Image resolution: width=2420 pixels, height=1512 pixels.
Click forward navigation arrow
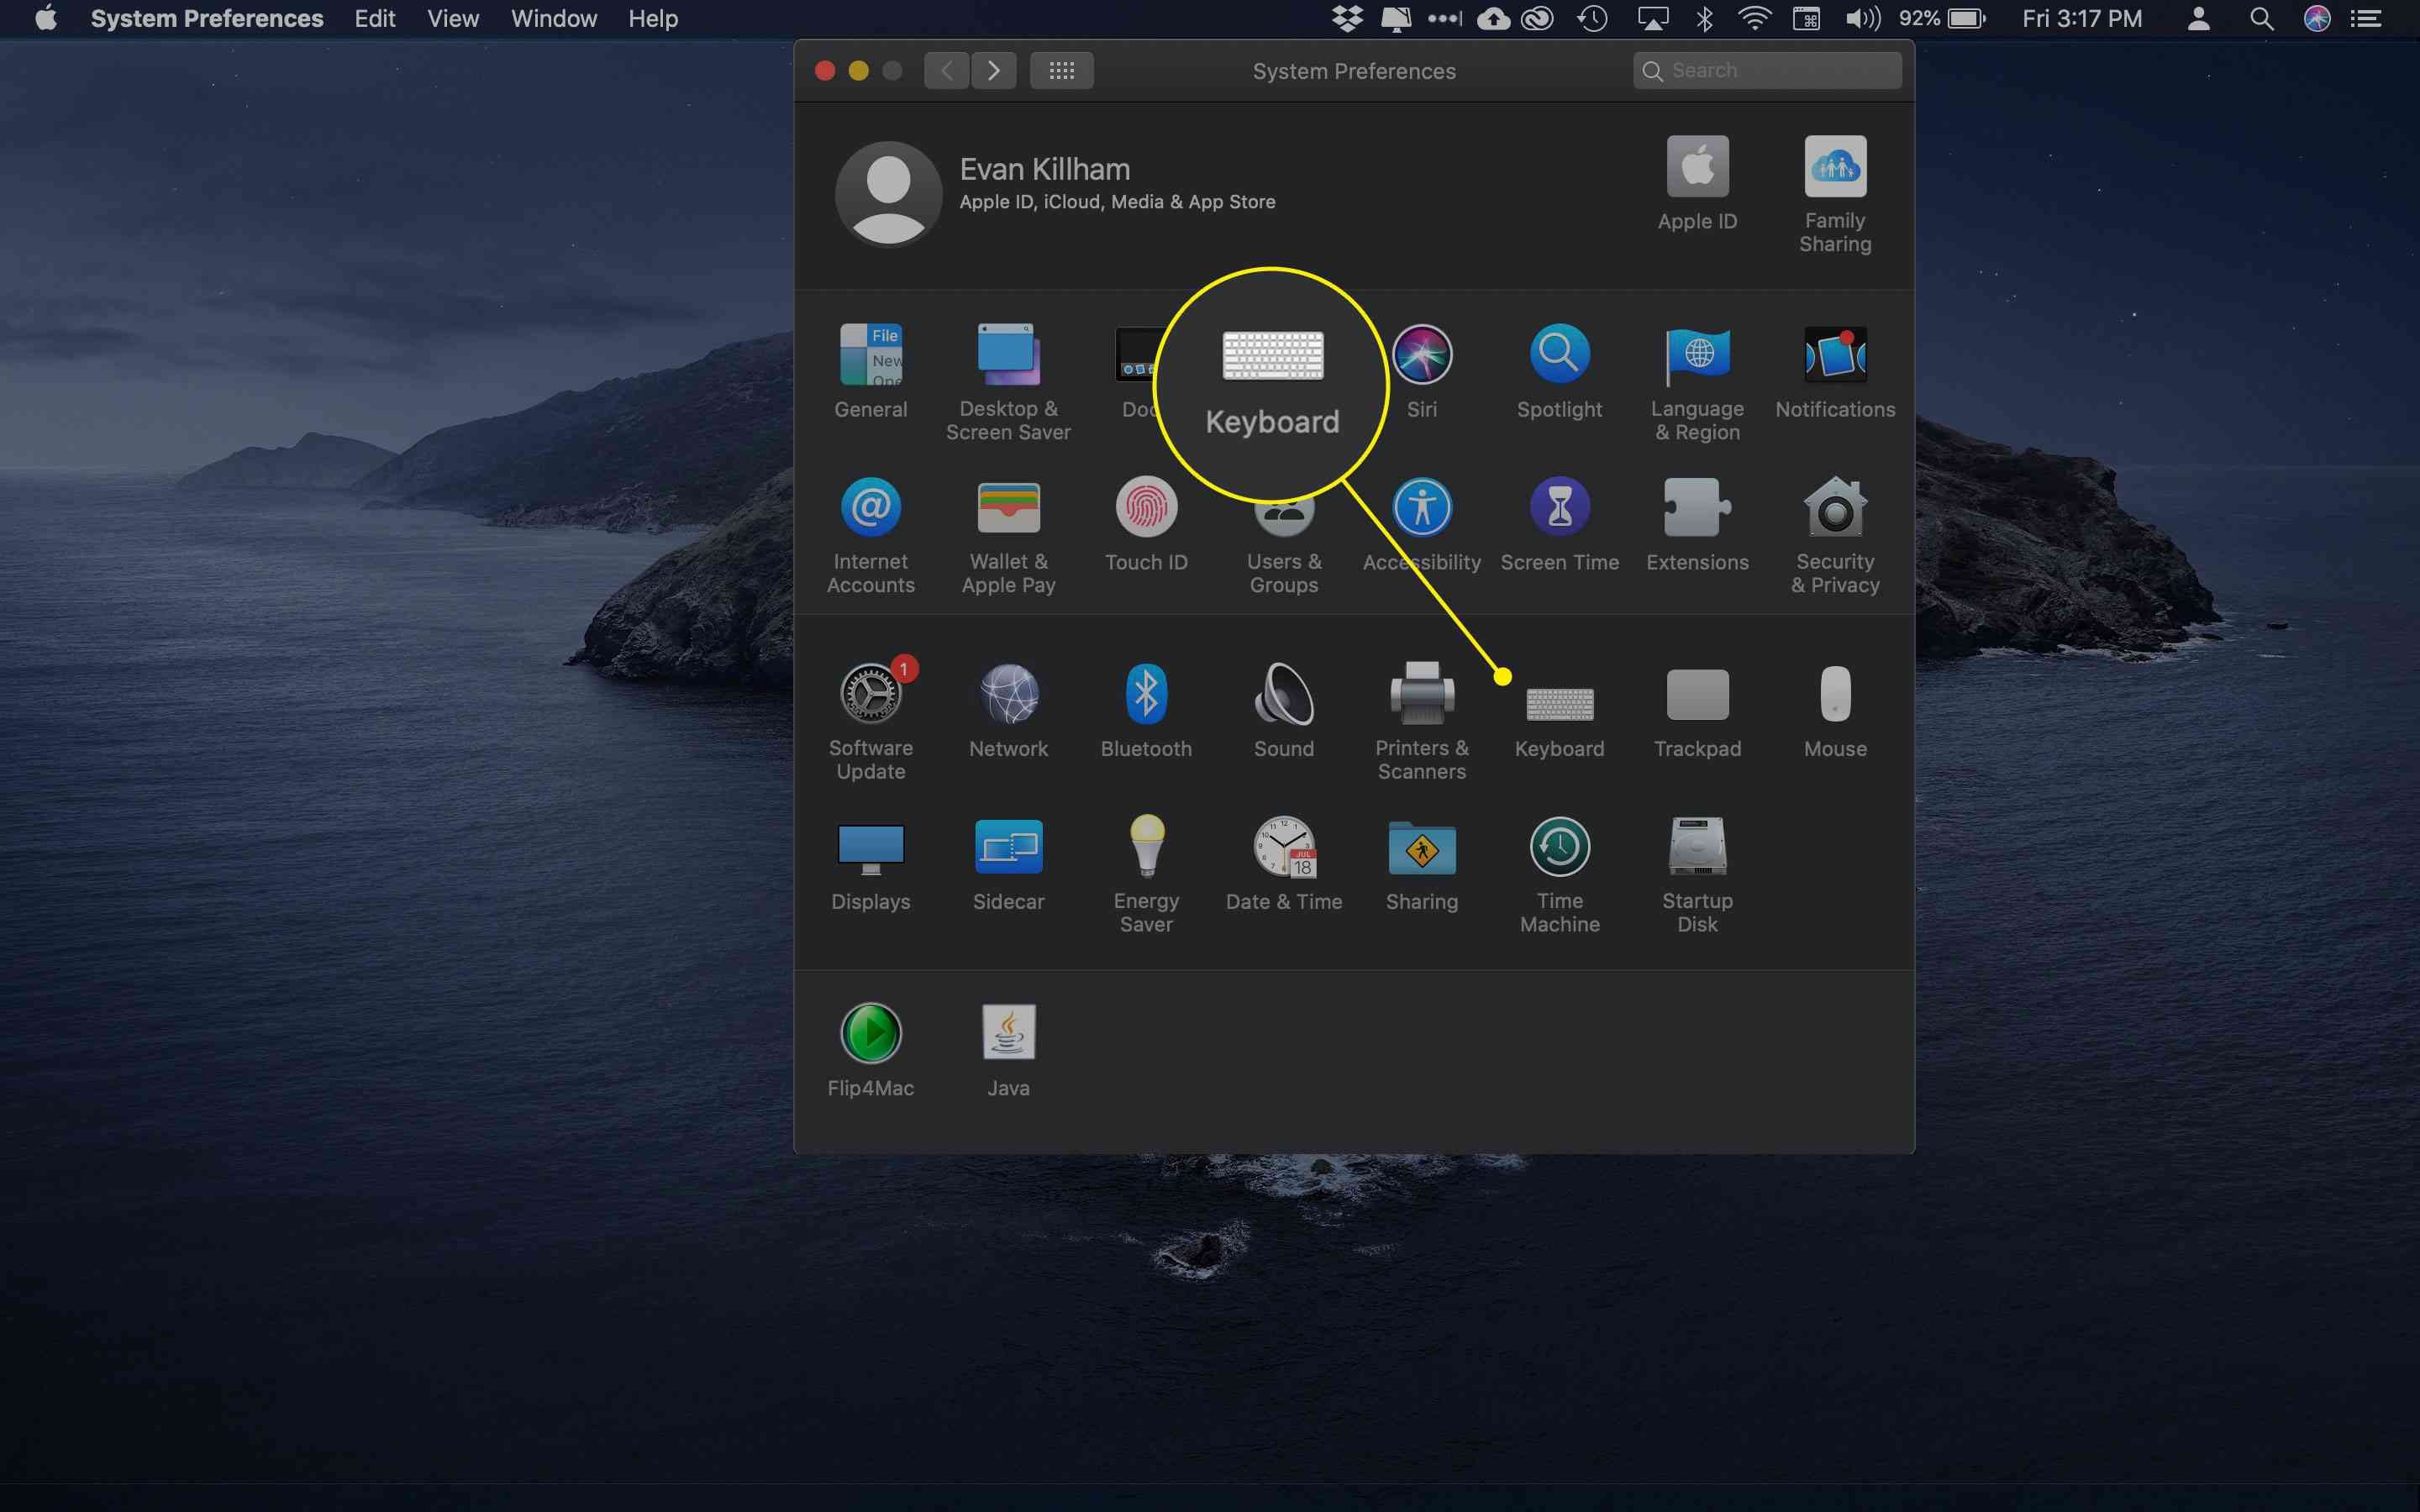coord(993,70)
